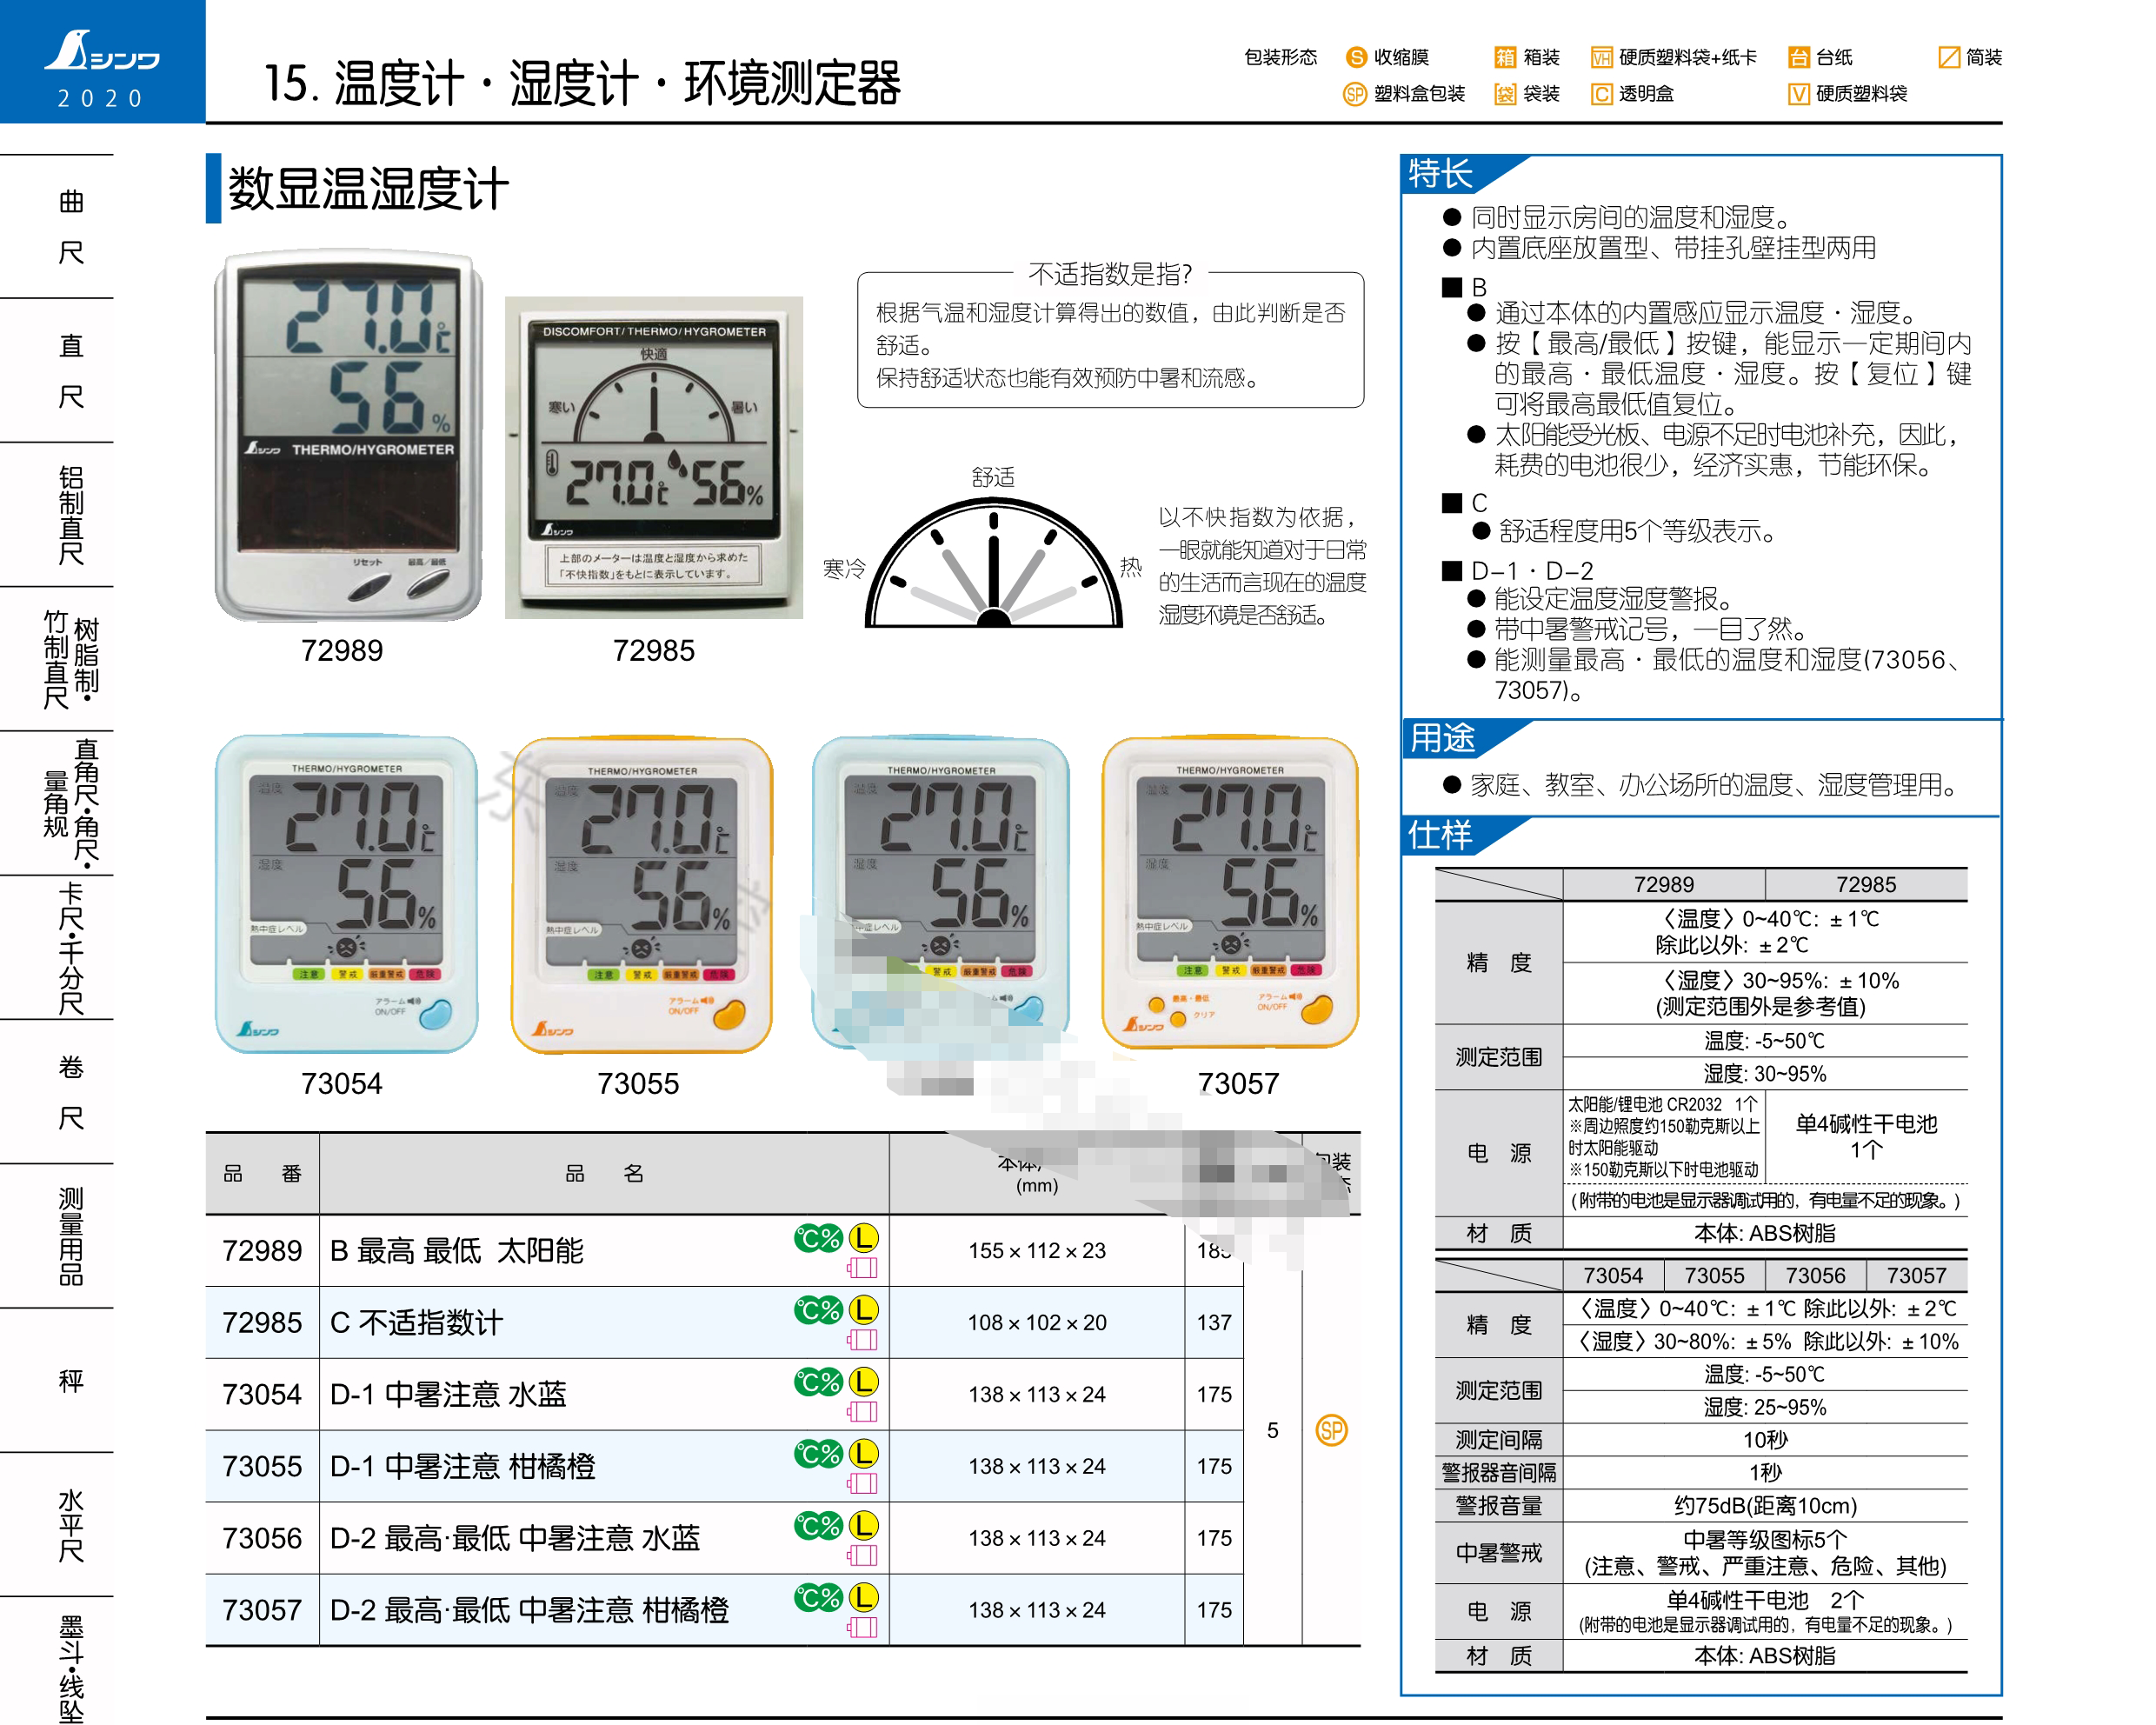Open the 水平尺 side index tab
The height and width of the screenshot is (1725, 2156).
point(57,1525)
